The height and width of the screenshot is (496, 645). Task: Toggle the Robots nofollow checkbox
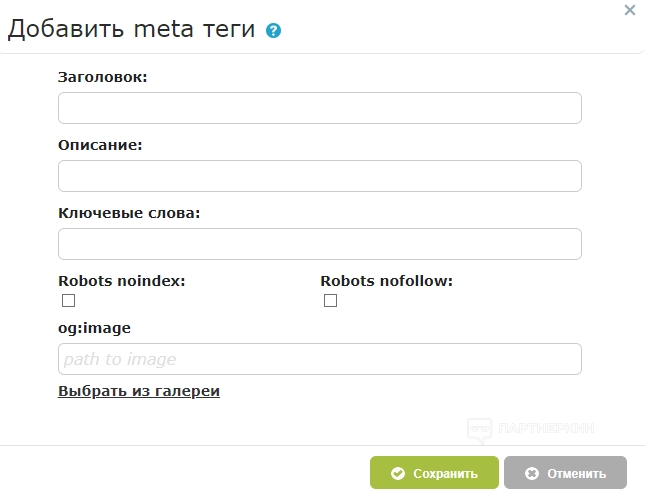tap(330, 301)
